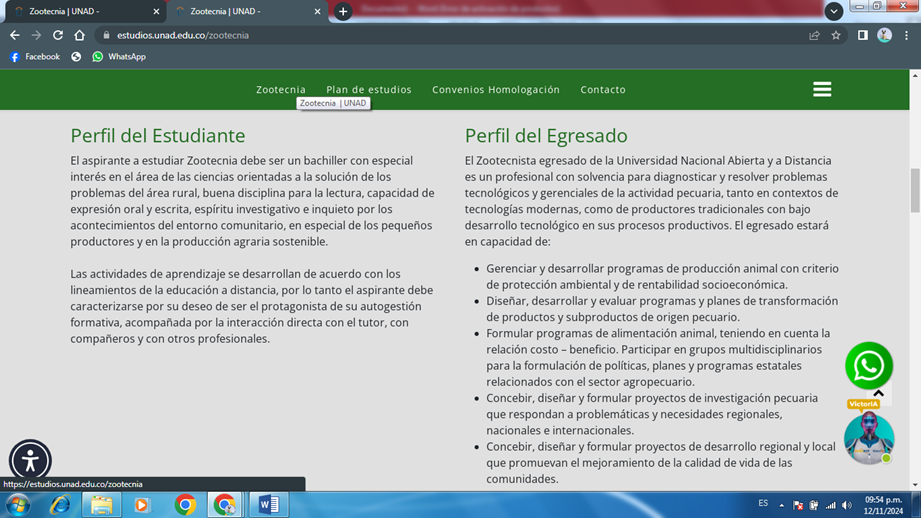Viewport: 921px width, 518px height.
Task: Show hidden system tray icons
Action: (x=782, y=505)
